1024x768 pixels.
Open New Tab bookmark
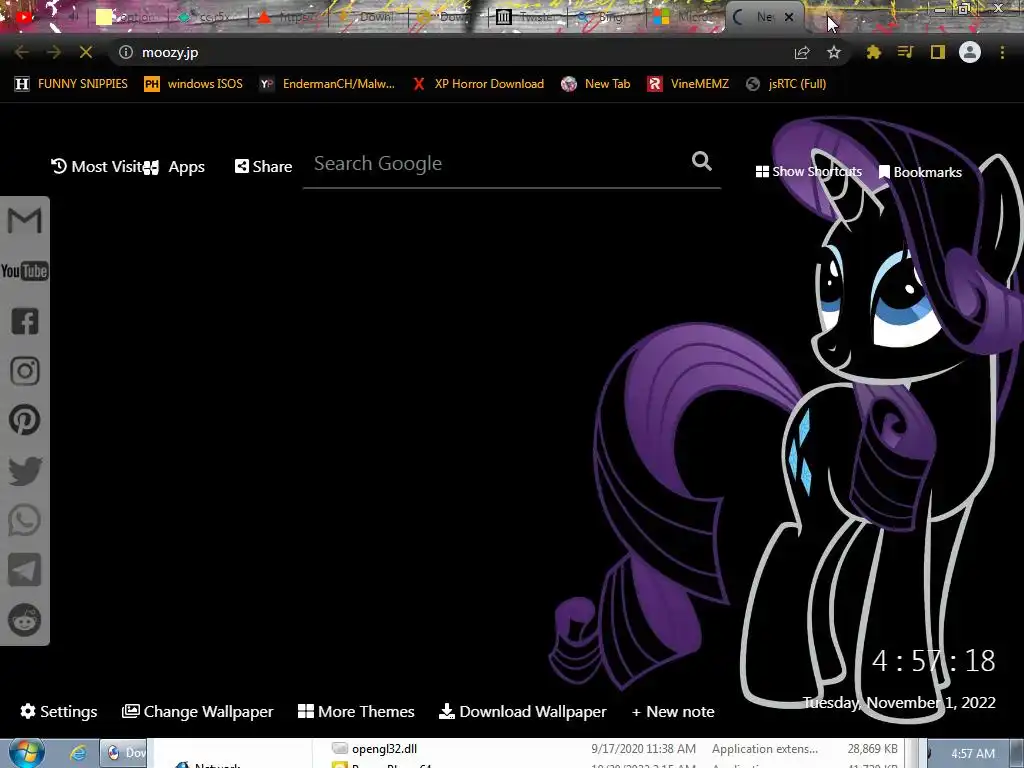596,84
